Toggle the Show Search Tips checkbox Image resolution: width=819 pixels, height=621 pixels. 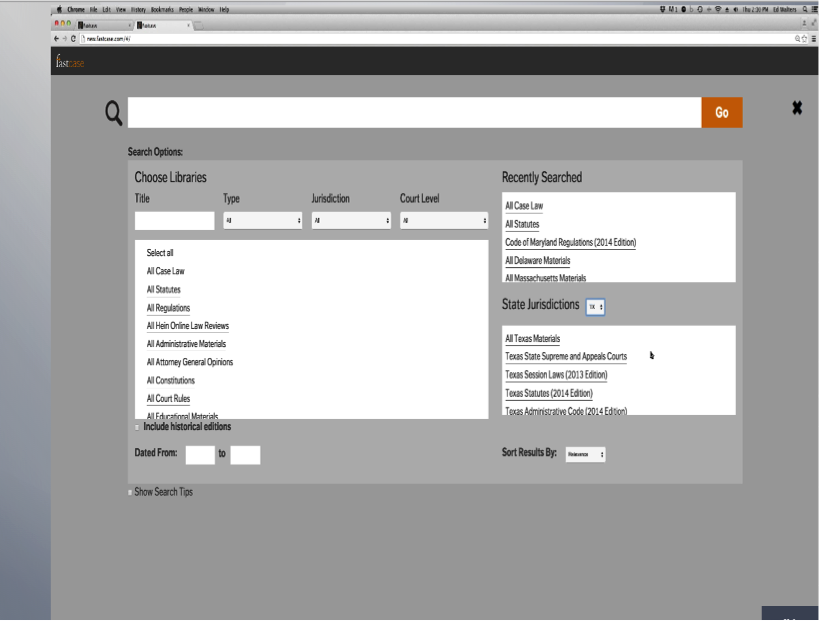(130, 493)
